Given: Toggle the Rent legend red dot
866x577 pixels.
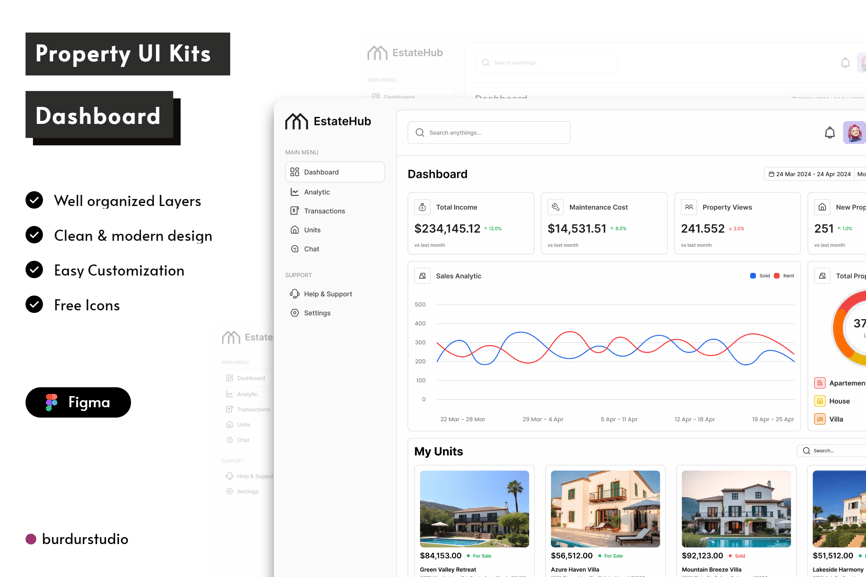Looking at the screenshot, I should [x=777, y=276].
